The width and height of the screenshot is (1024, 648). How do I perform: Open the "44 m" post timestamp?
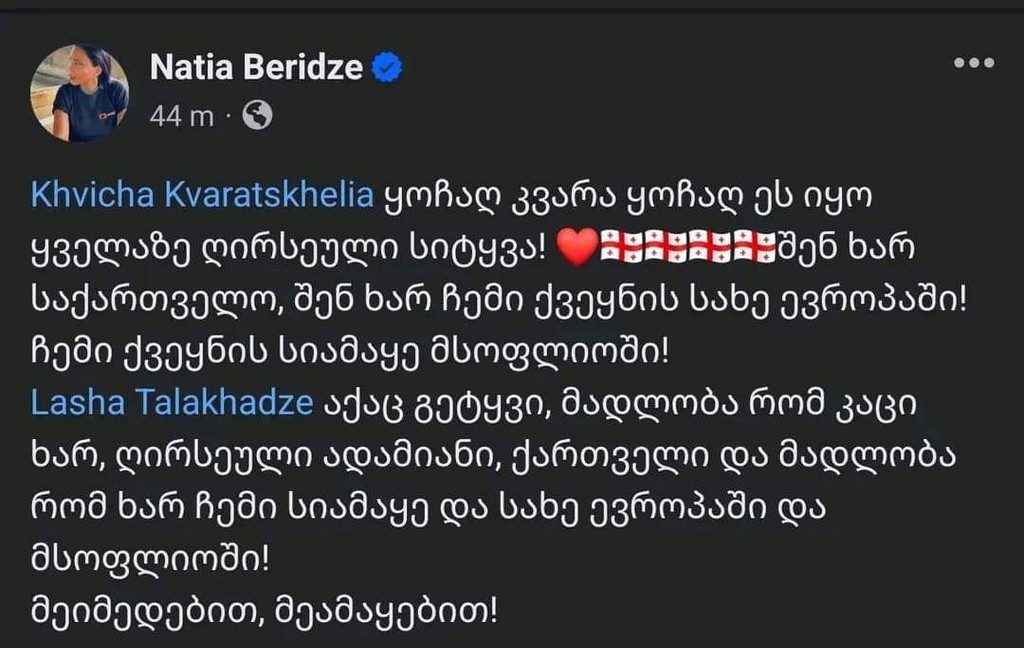coord(181,116)
